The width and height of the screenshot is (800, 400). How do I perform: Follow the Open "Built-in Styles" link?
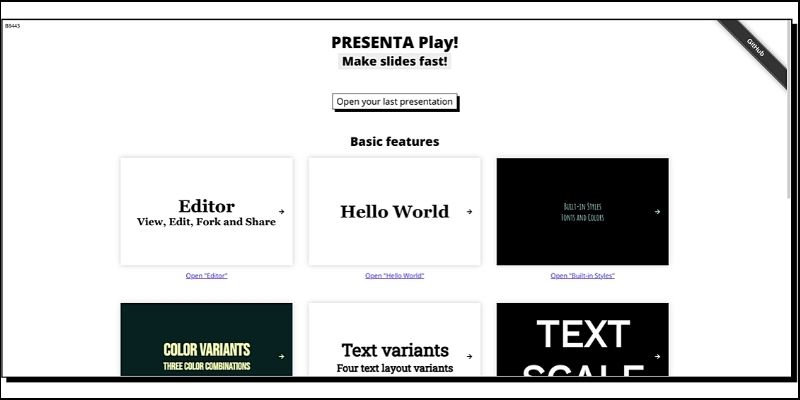pos(583,276)
